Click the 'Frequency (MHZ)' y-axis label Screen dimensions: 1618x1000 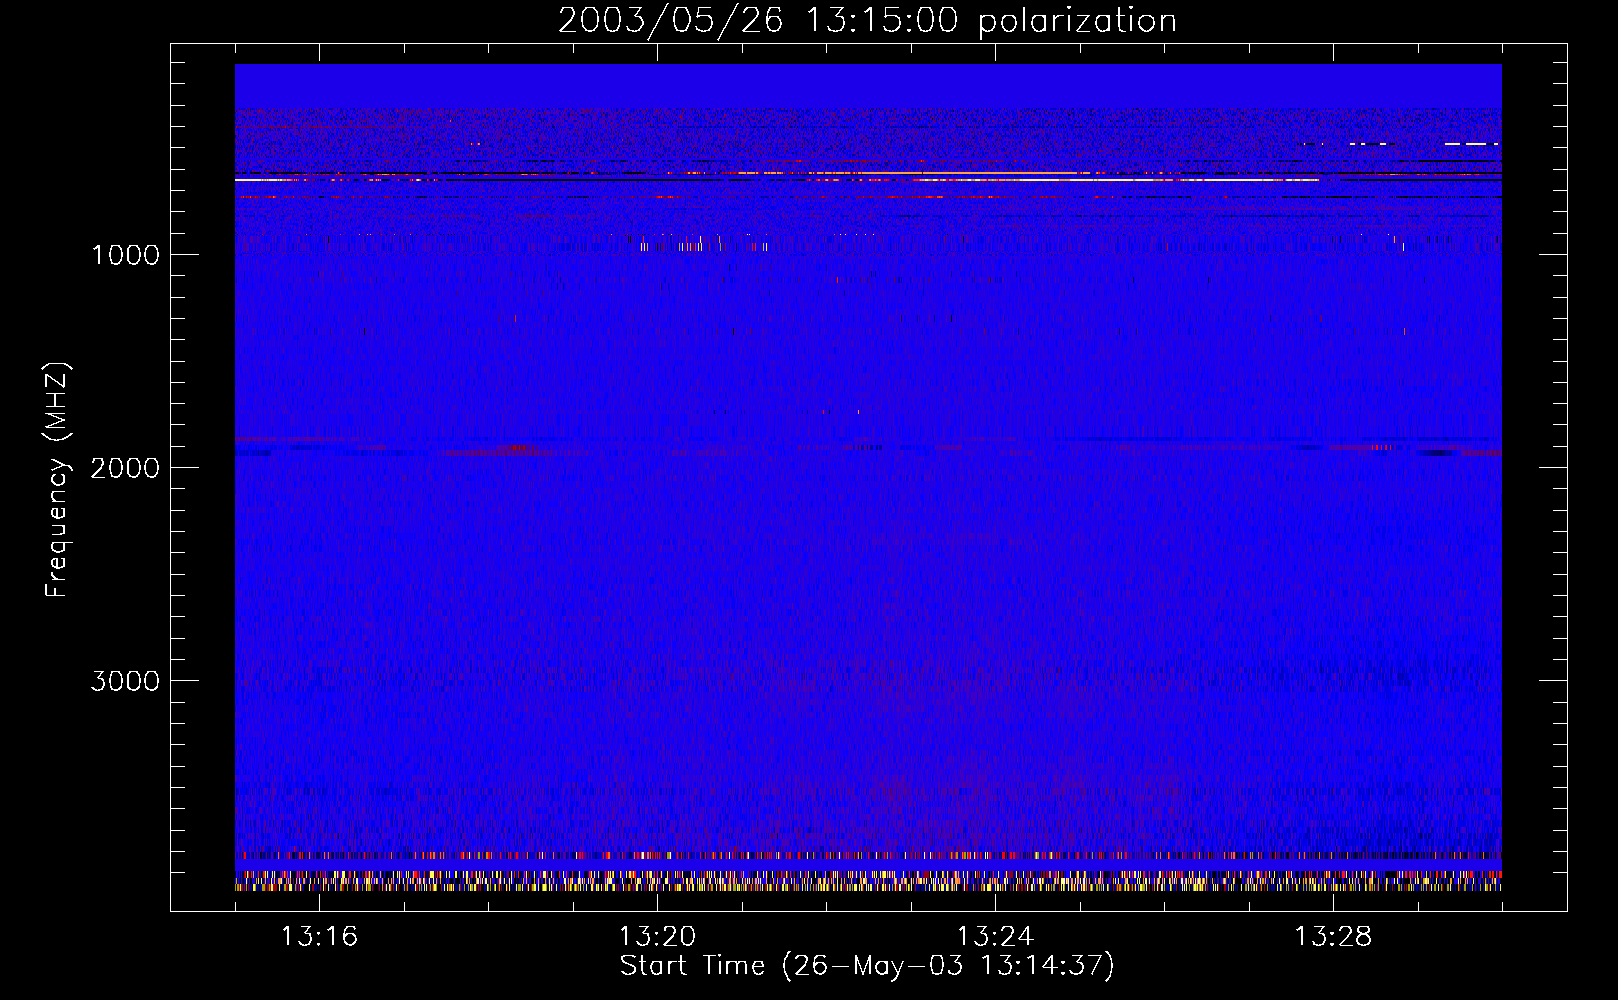(57, 480)
